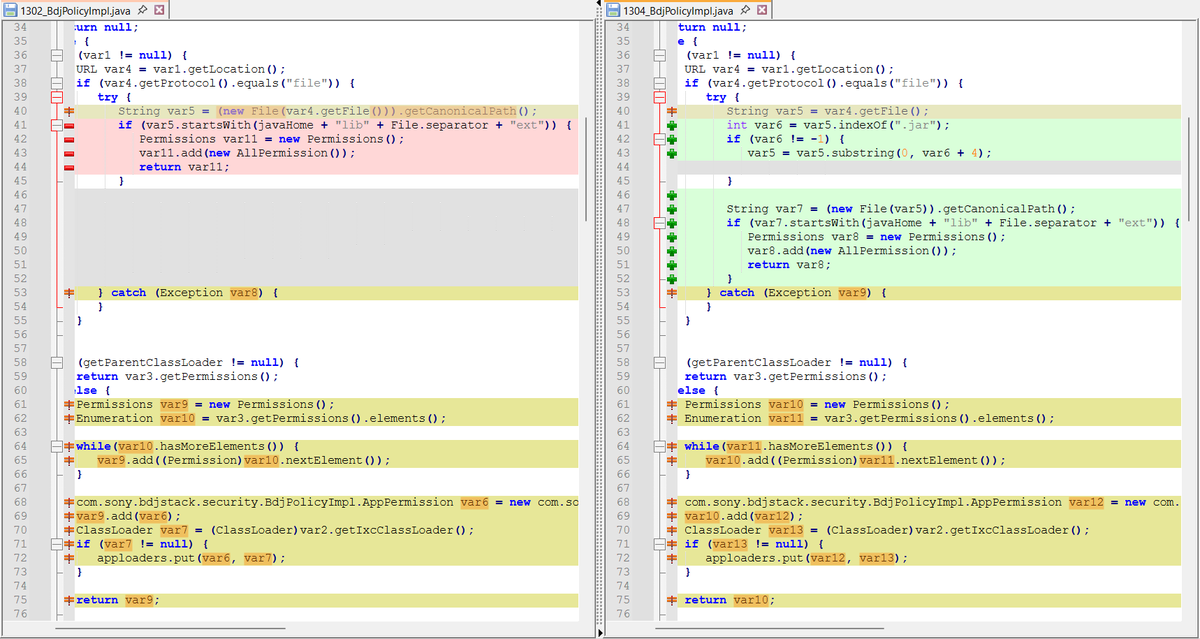
Task: Click changed-line marker at line 72, left pane
Action: click(x=70, y=558)
